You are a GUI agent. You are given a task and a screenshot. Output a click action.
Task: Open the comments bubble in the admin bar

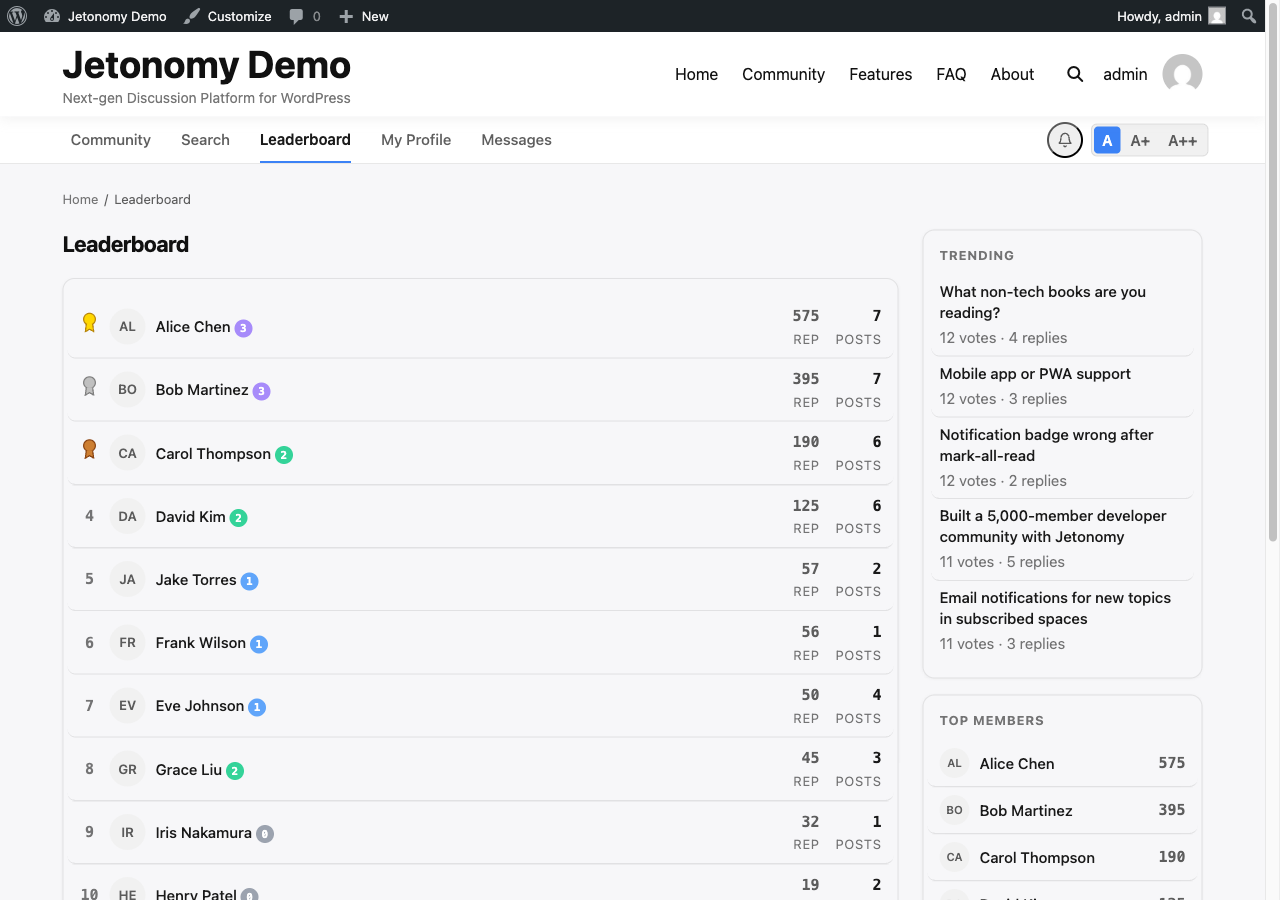point(295,15)
